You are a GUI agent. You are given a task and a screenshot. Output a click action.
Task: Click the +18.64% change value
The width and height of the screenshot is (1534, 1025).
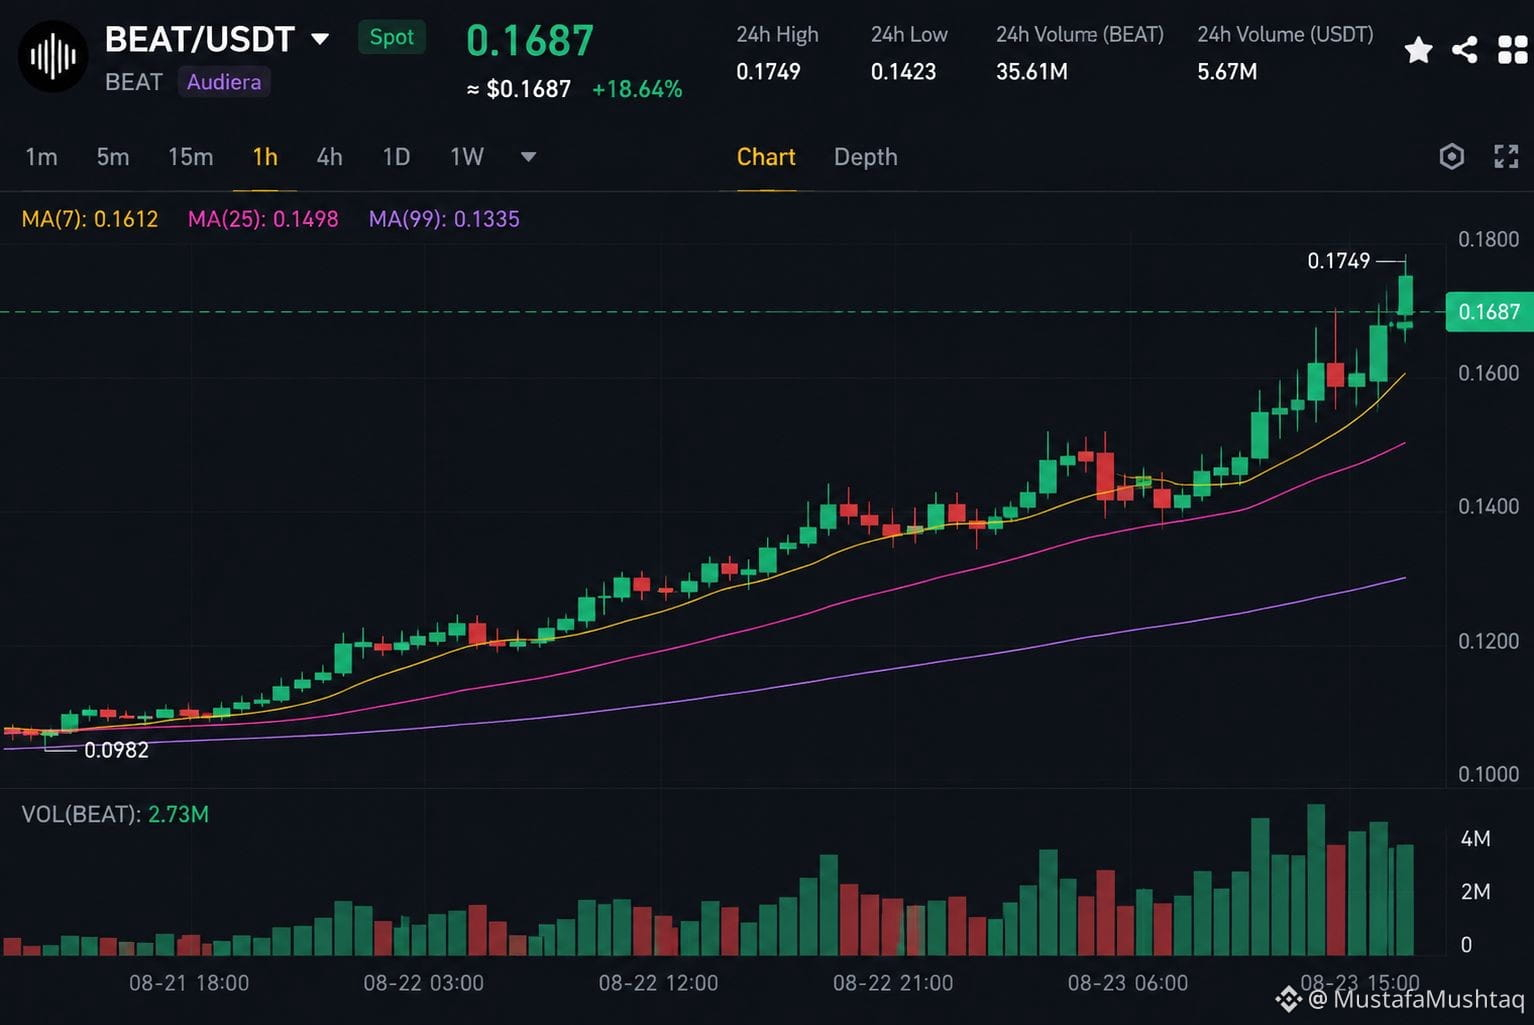637,89
